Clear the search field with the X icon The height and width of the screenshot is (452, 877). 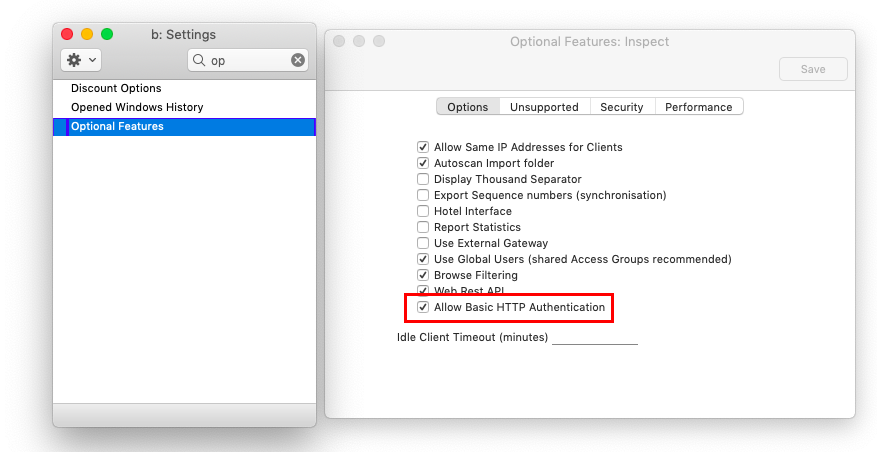tap(298, 60)
